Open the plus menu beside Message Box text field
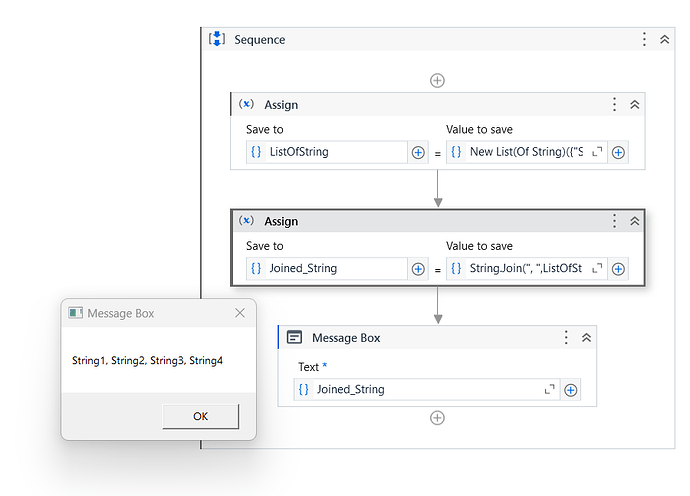Viewport: 690px width, 496px height. point(570,389)
